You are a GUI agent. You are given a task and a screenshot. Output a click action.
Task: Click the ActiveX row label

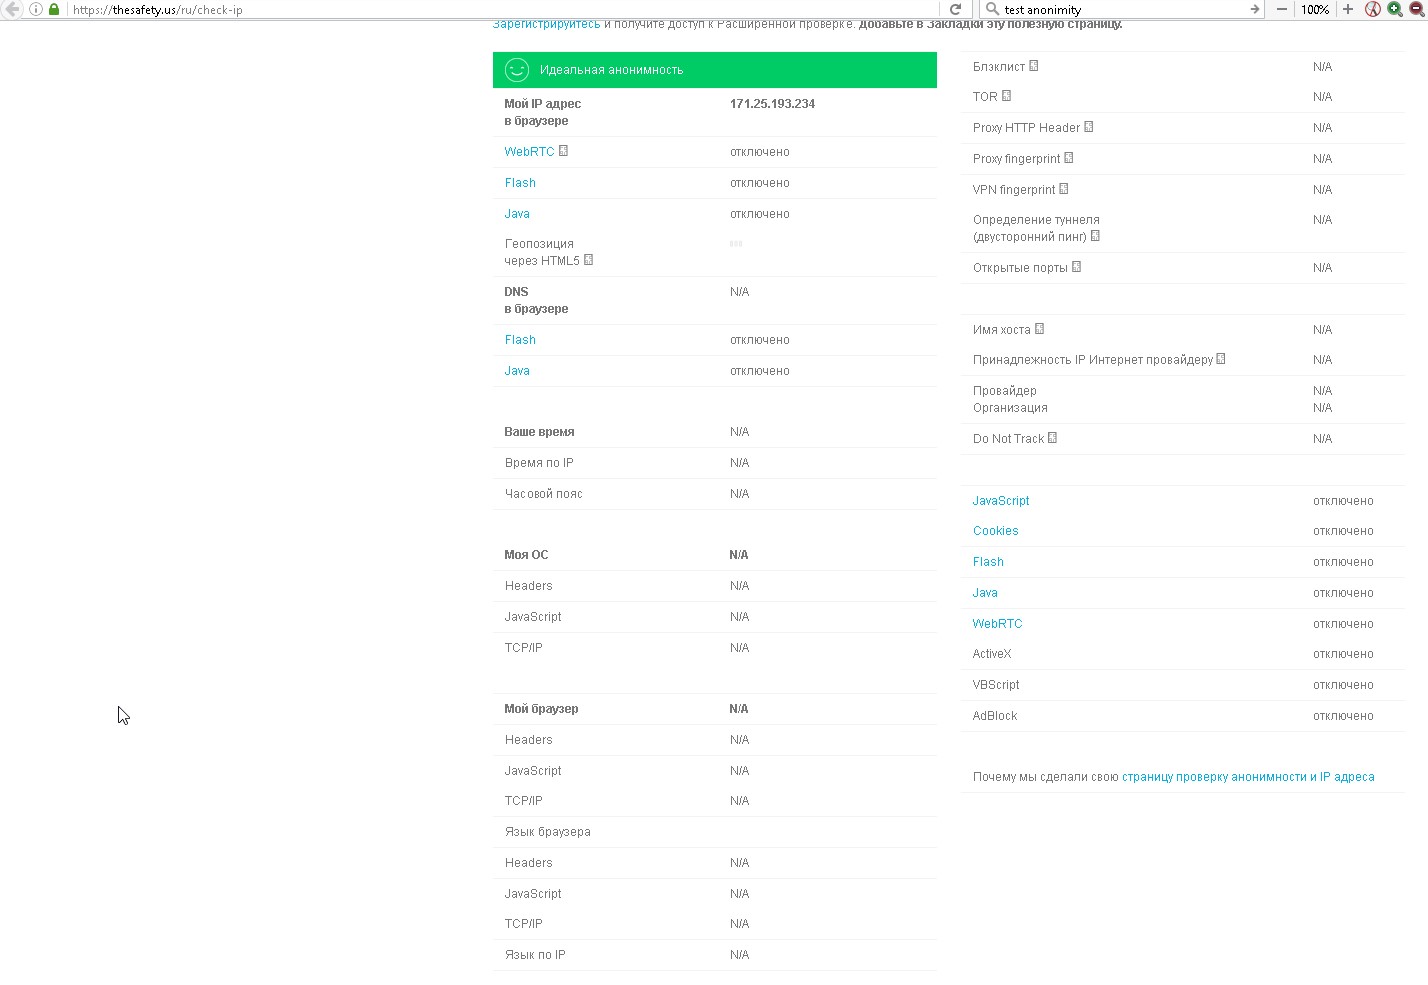[992, 654]
